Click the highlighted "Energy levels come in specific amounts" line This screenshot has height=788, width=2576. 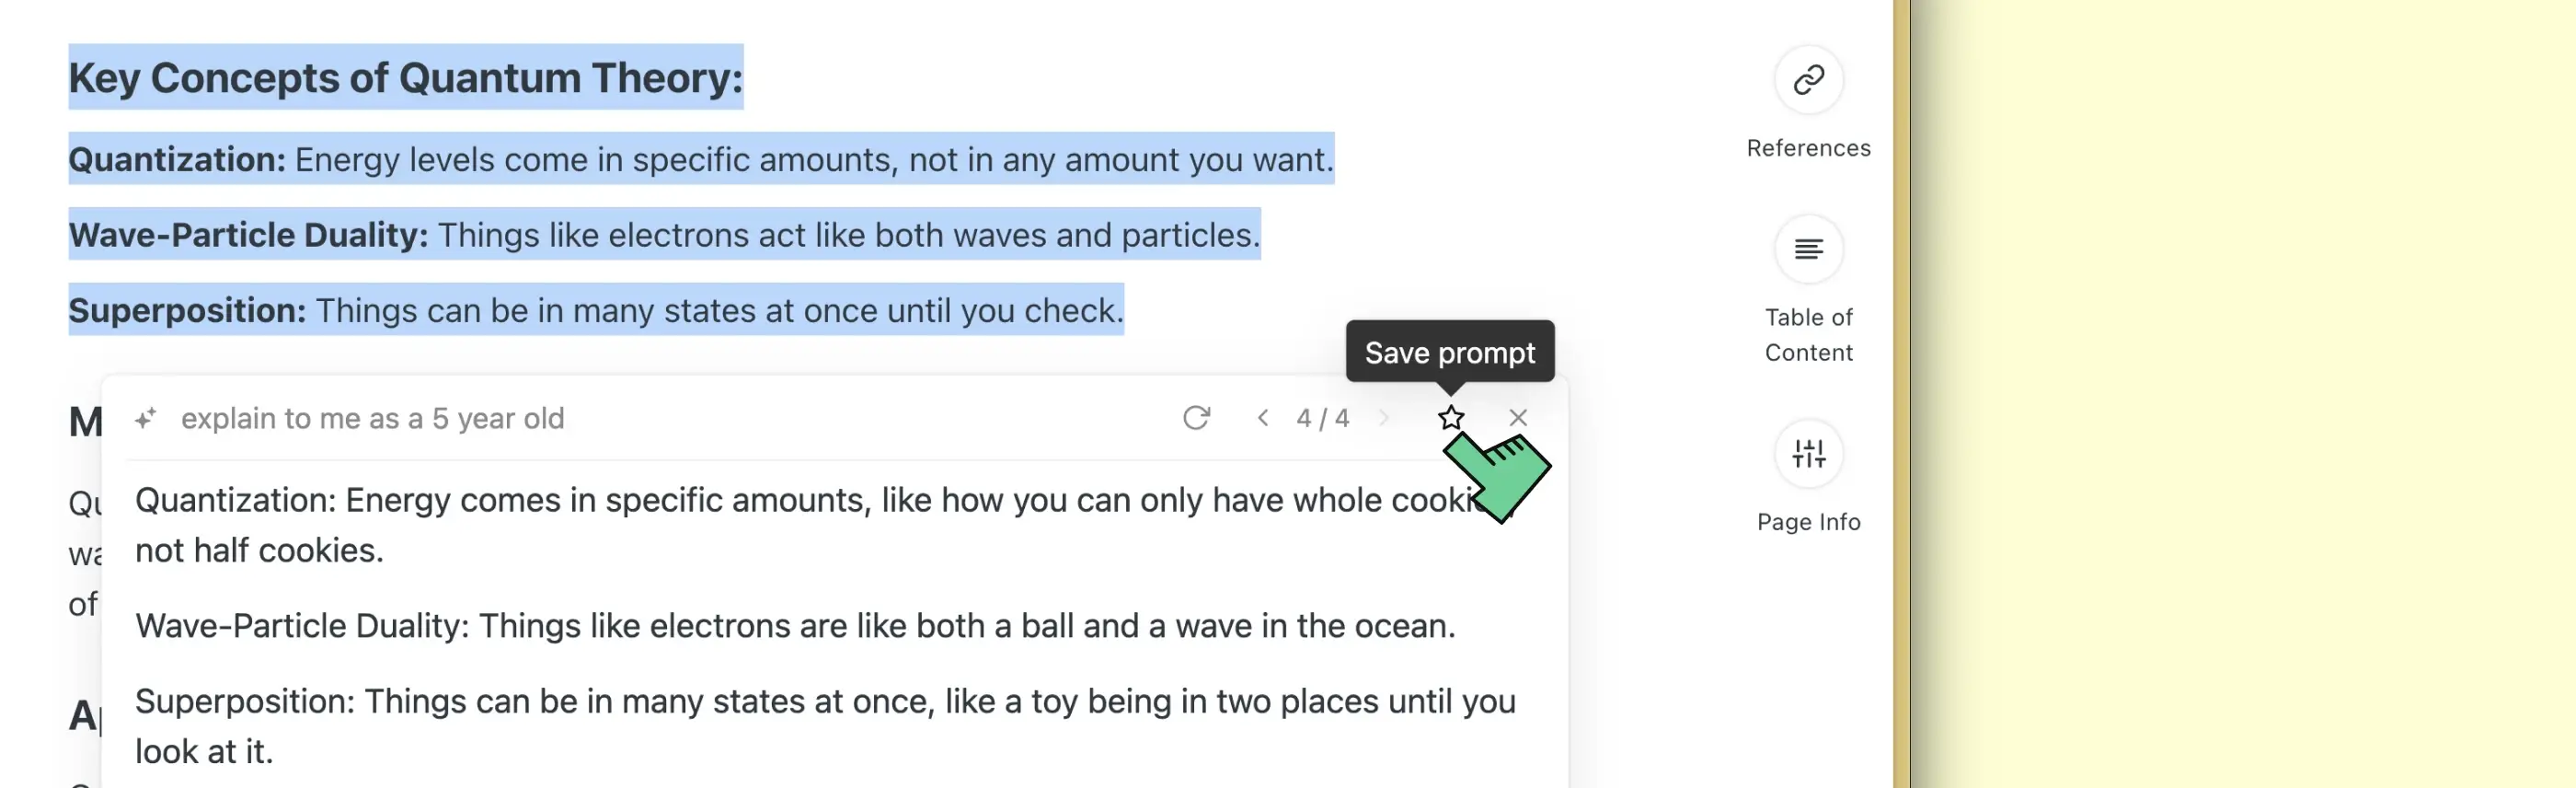700,160
